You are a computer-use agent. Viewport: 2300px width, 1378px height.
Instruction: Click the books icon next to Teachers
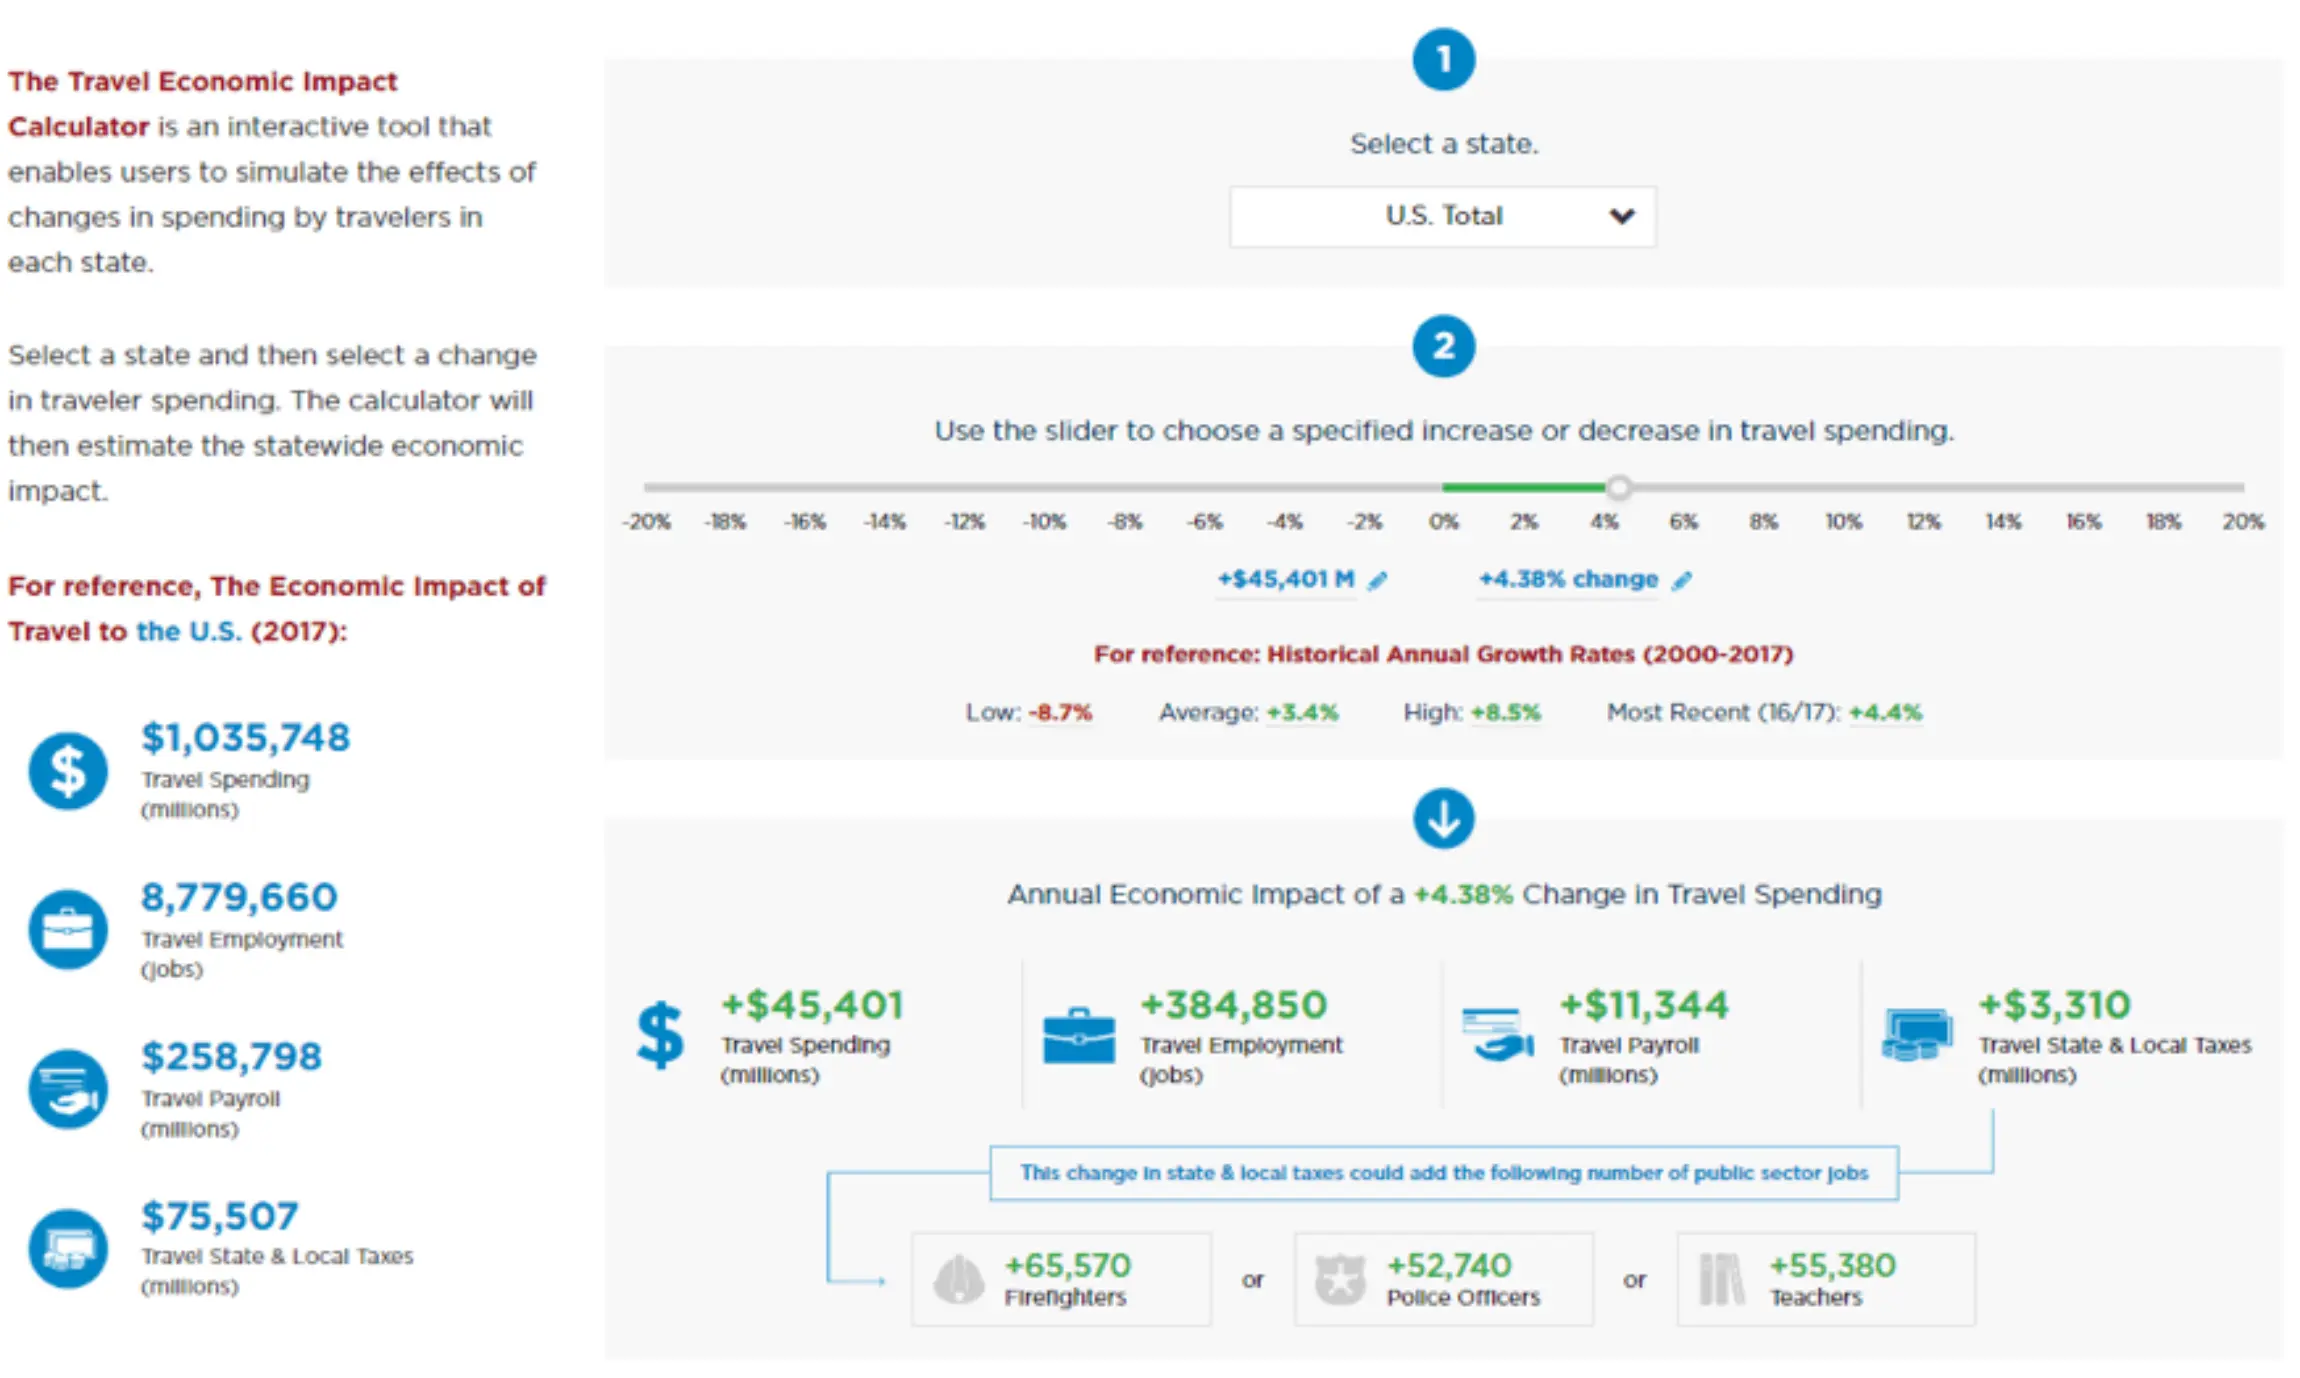tap(1722, 1280)
